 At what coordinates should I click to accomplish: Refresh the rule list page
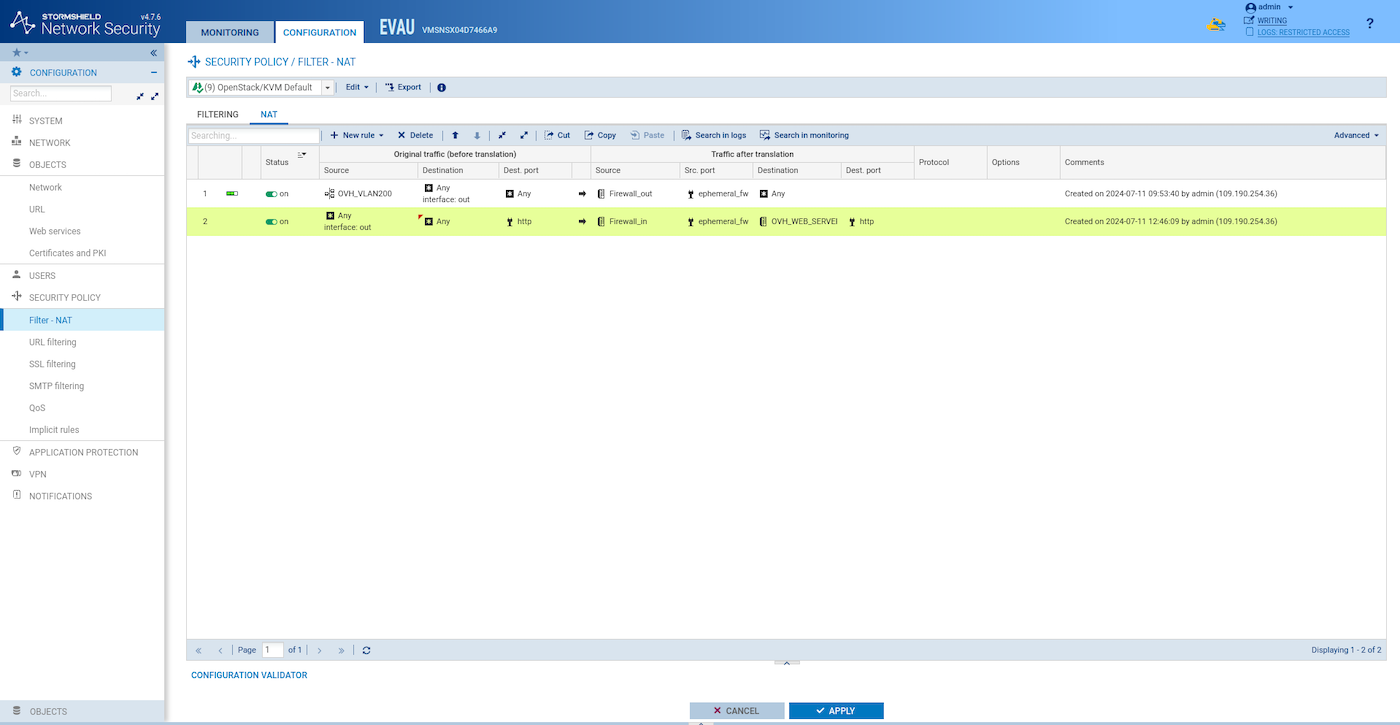pyautogui.click(x=367, y=650)
